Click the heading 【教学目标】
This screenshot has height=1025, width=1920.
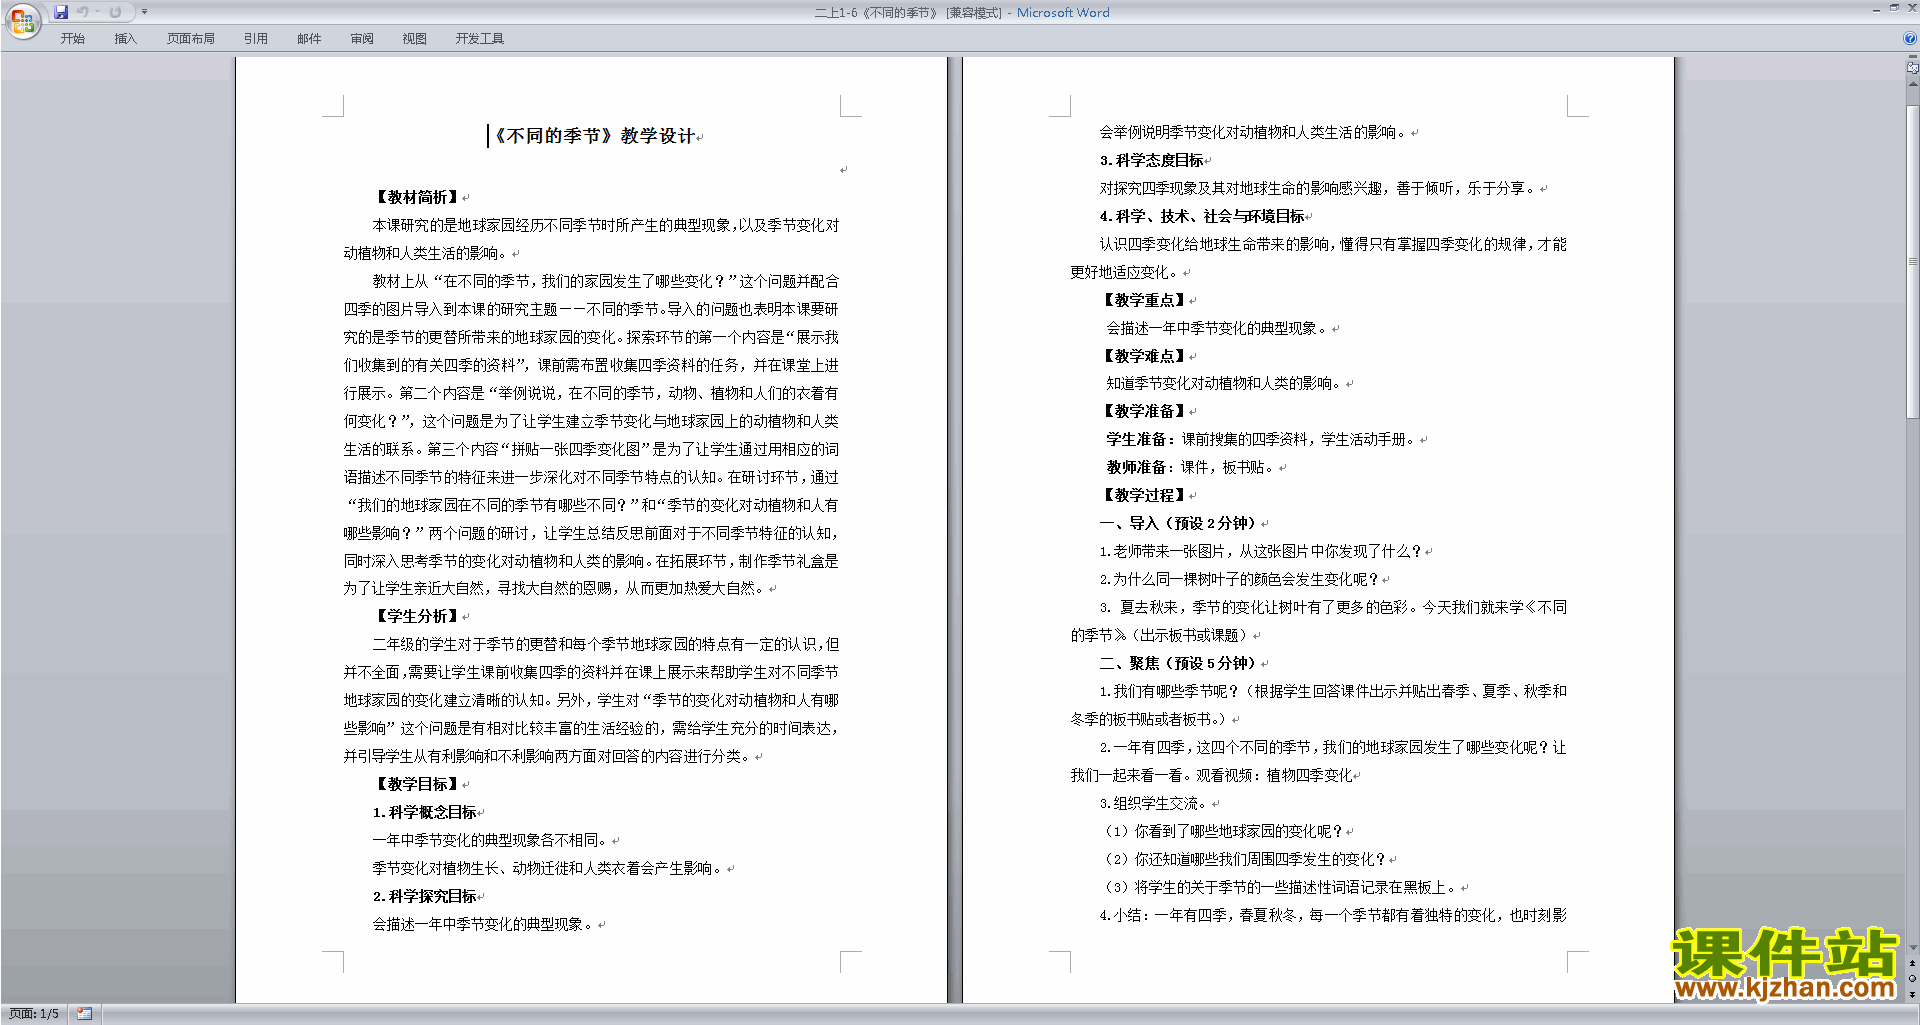point(417,784)
